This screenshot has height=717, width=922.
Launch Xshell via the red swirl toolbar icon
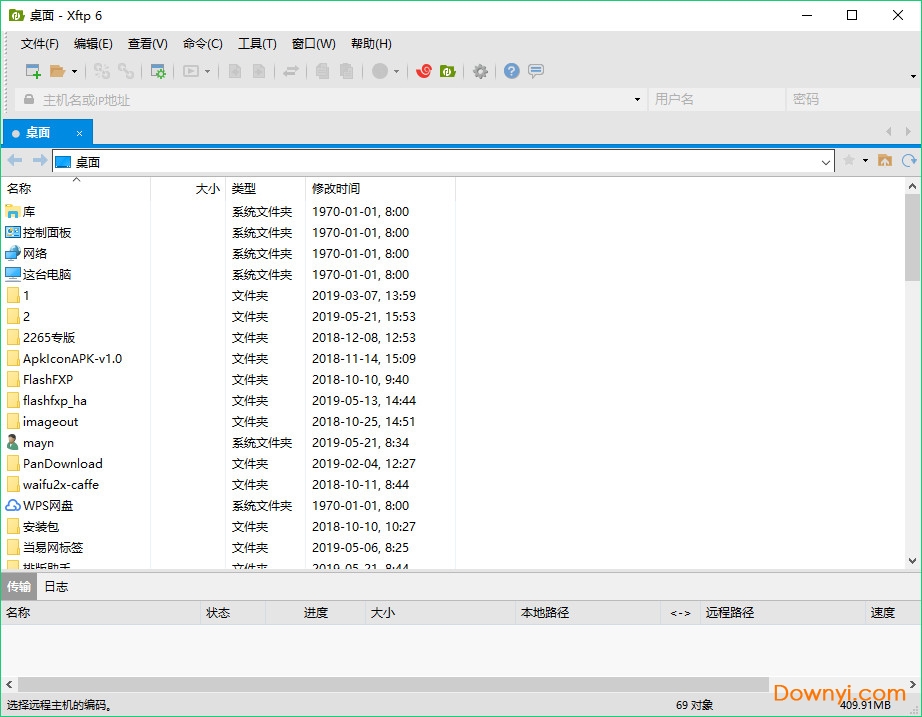point(425,71)
